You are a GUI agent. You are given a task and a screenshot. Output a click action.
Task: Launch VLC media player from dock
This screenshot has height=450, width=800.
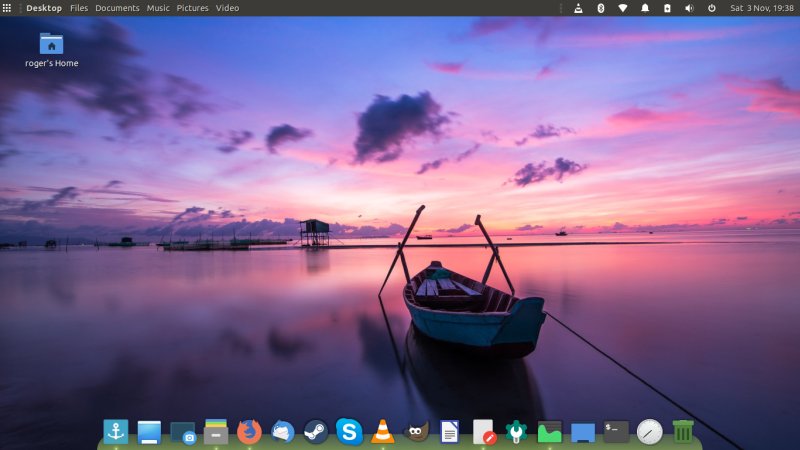point(382,431)
